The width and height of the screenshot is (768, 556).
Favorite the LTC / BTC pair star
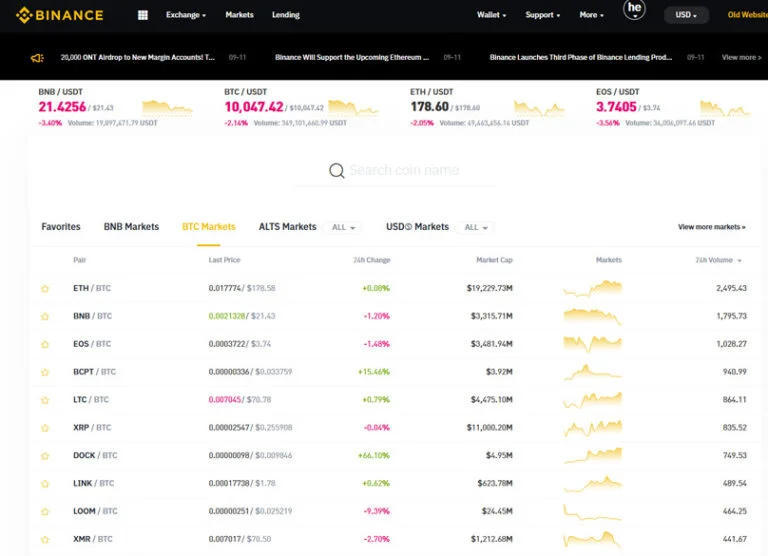45,400
